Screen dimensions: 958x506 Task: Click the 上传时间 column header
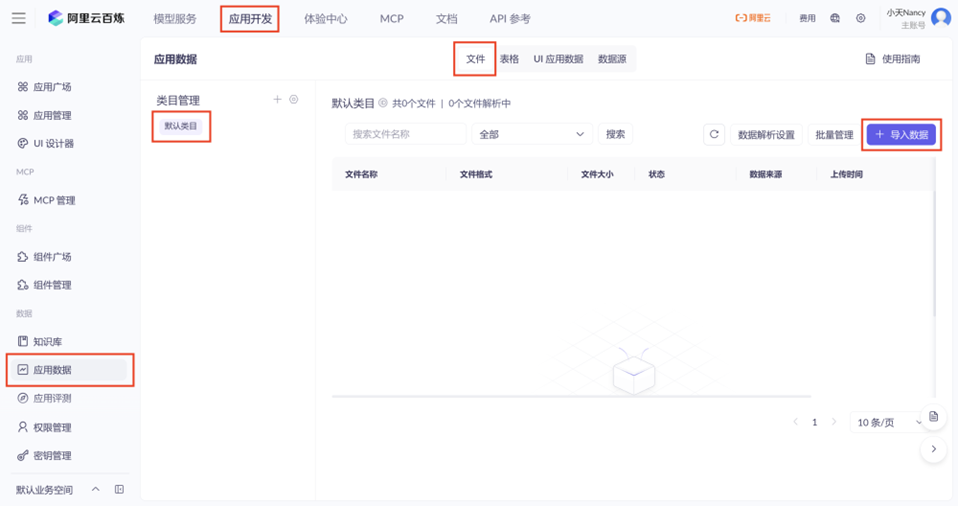pos(846,174)
